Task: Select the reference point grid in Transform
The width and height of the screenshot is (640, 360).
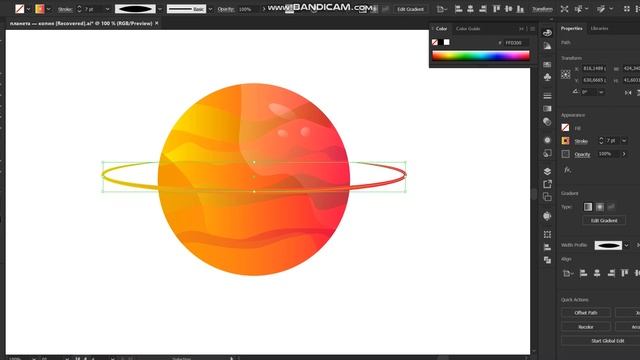Action: [566, 74]
